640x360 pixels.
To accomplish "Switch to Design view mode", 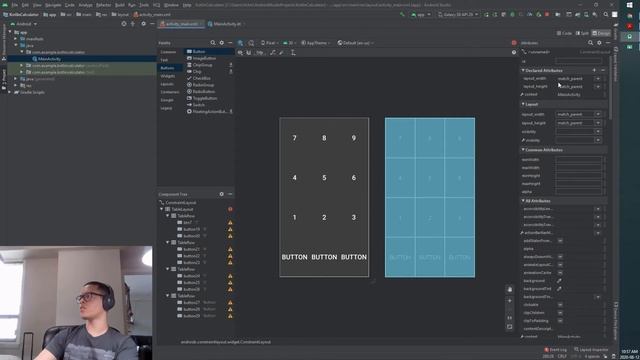I will [x=601, y=33].
